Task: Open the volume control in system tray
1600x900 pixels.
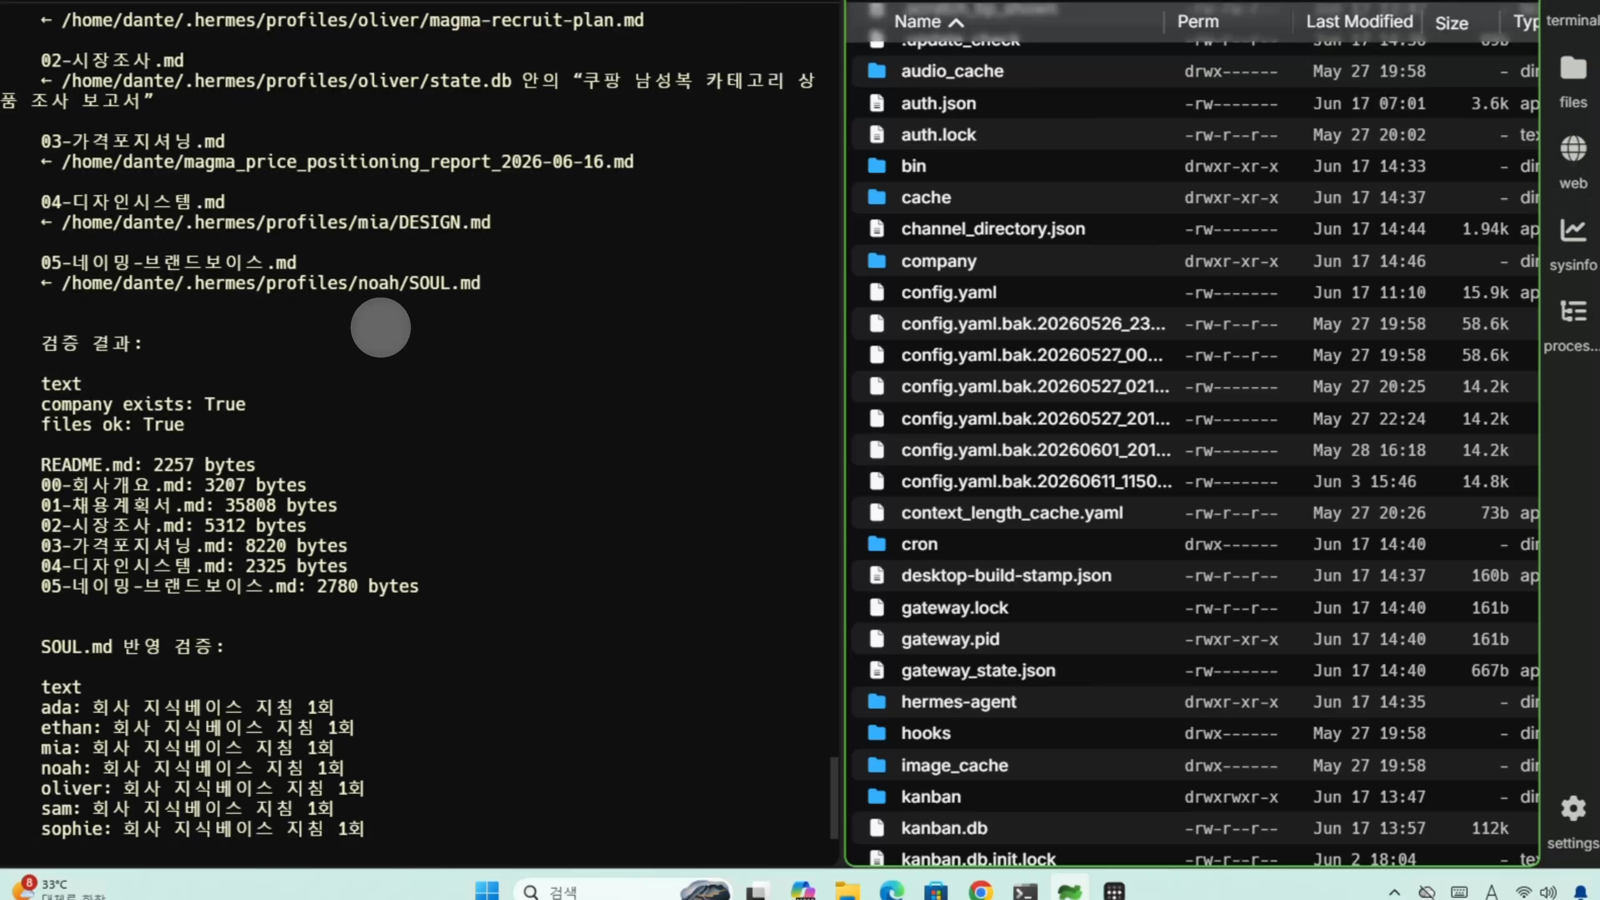Action: pyautogui.click(x=1548, y=891)
